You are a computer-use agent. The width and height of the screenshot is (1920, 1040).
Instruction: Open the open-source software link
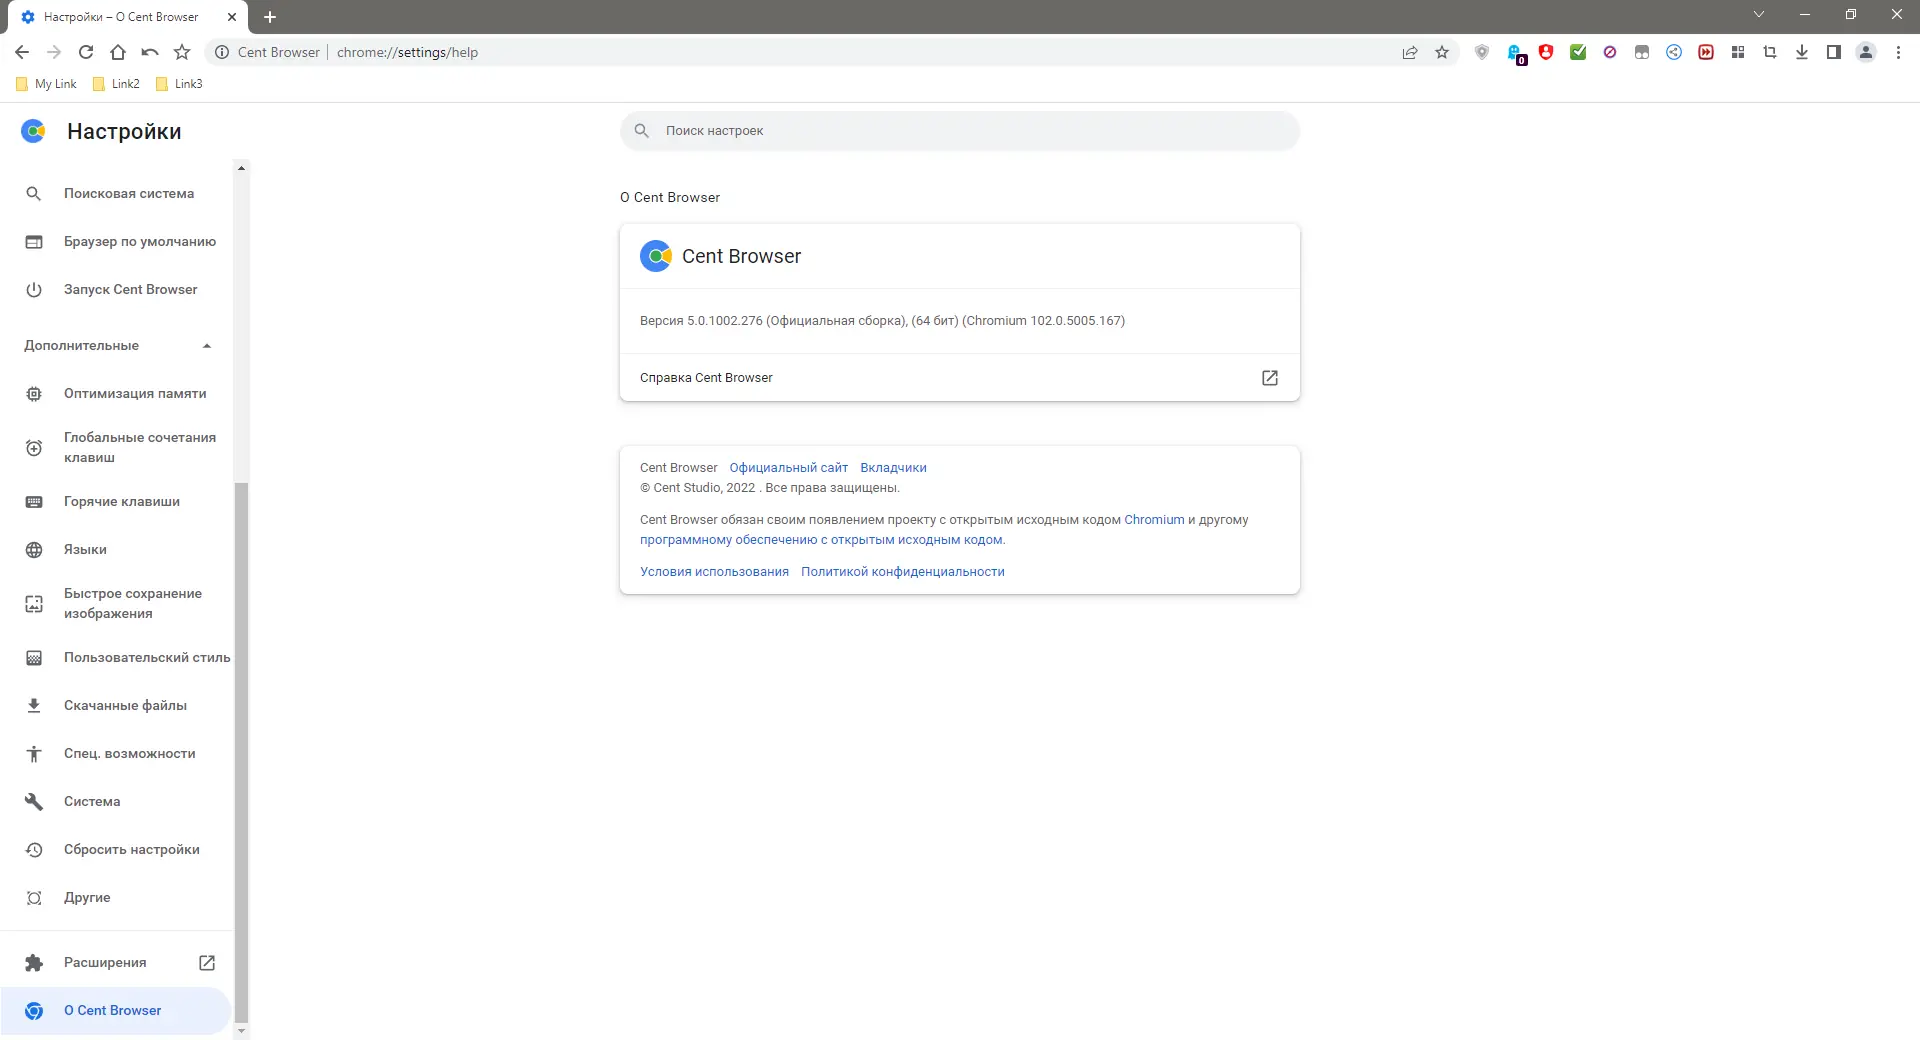[822, 540]
